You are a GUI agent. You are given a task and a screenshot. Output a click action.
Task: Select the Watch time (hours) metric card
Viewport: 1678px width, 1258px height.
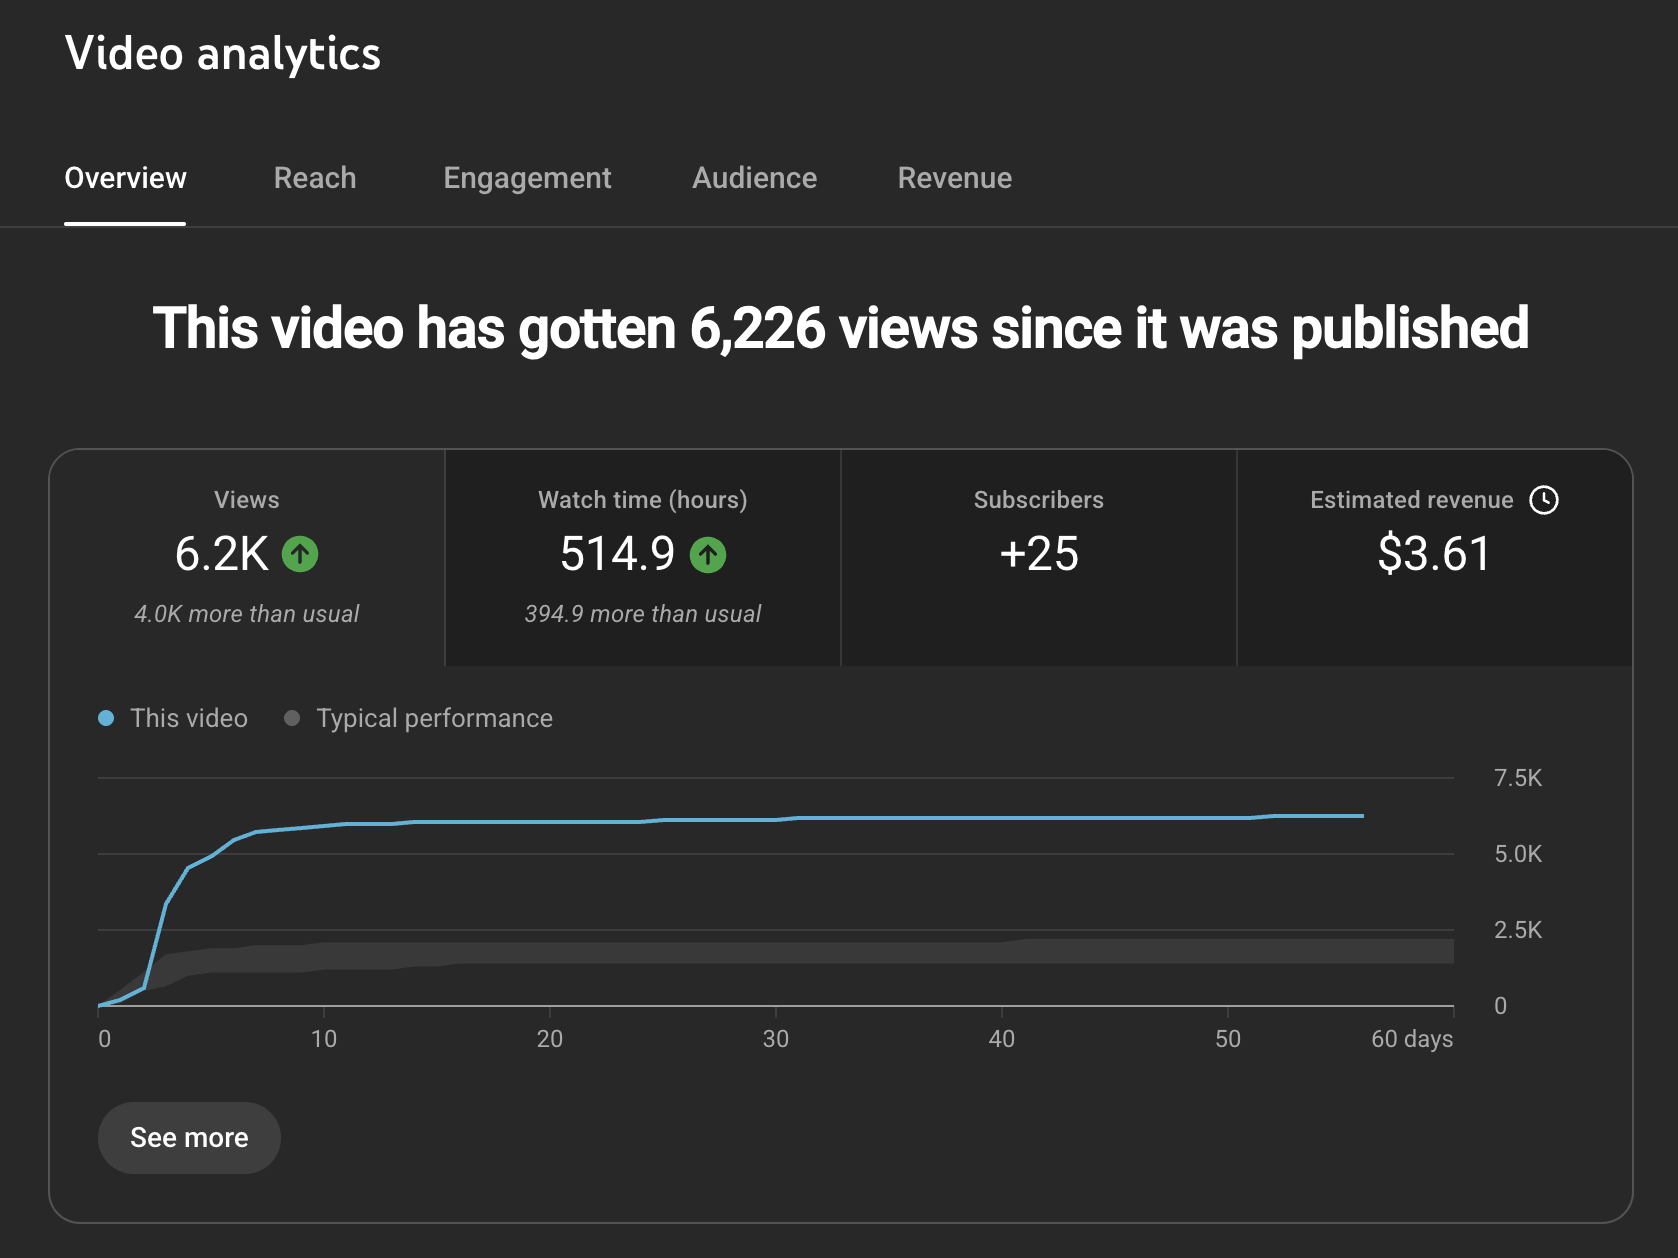[642, 557]
